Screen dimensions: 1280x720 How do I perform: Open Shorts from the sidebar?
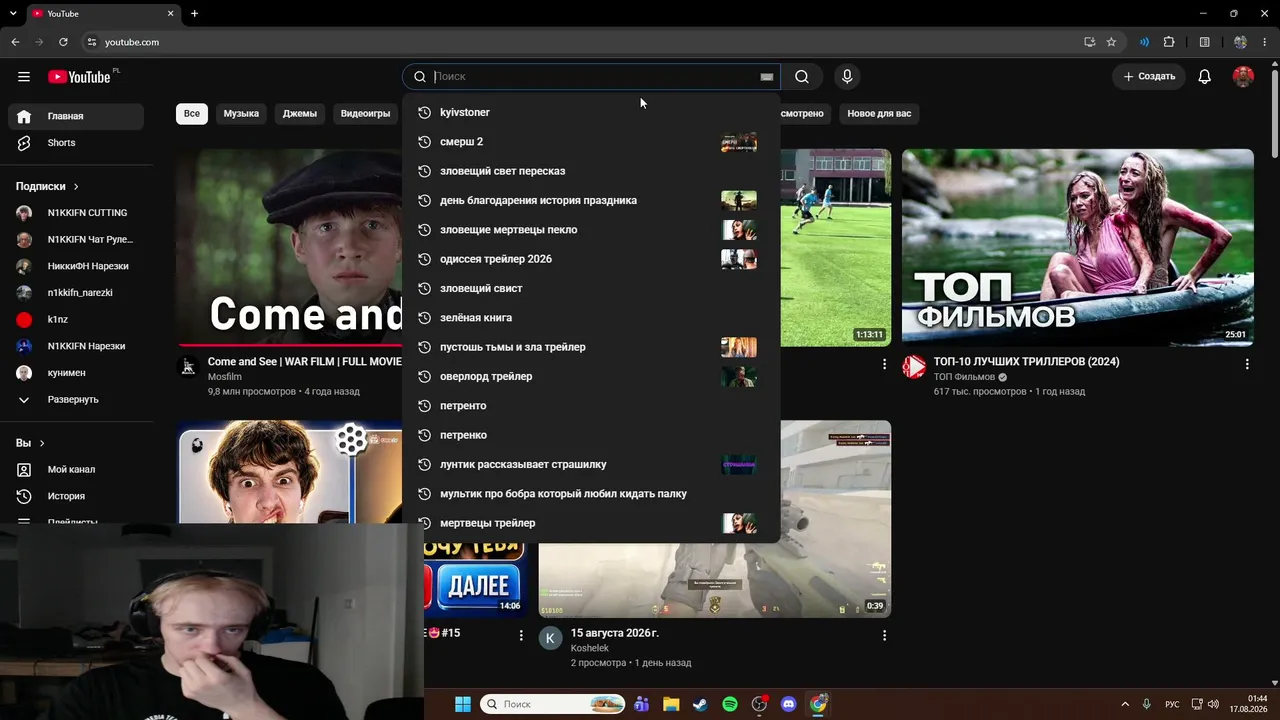click(76, 143)
